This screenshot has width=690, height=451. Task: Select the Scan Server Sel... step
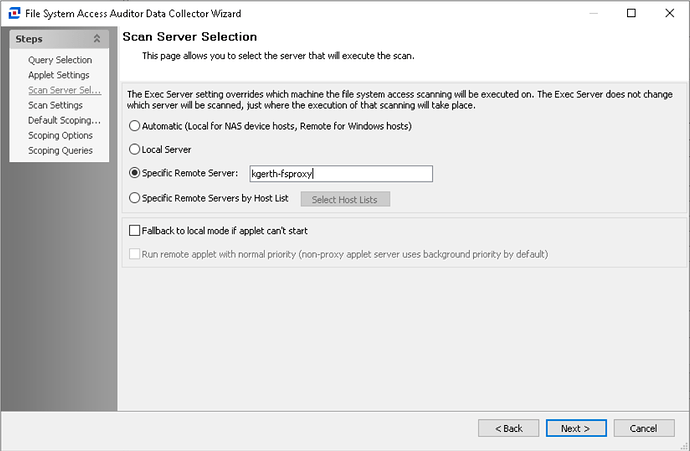pyautogui.click(x=64, y=90)
